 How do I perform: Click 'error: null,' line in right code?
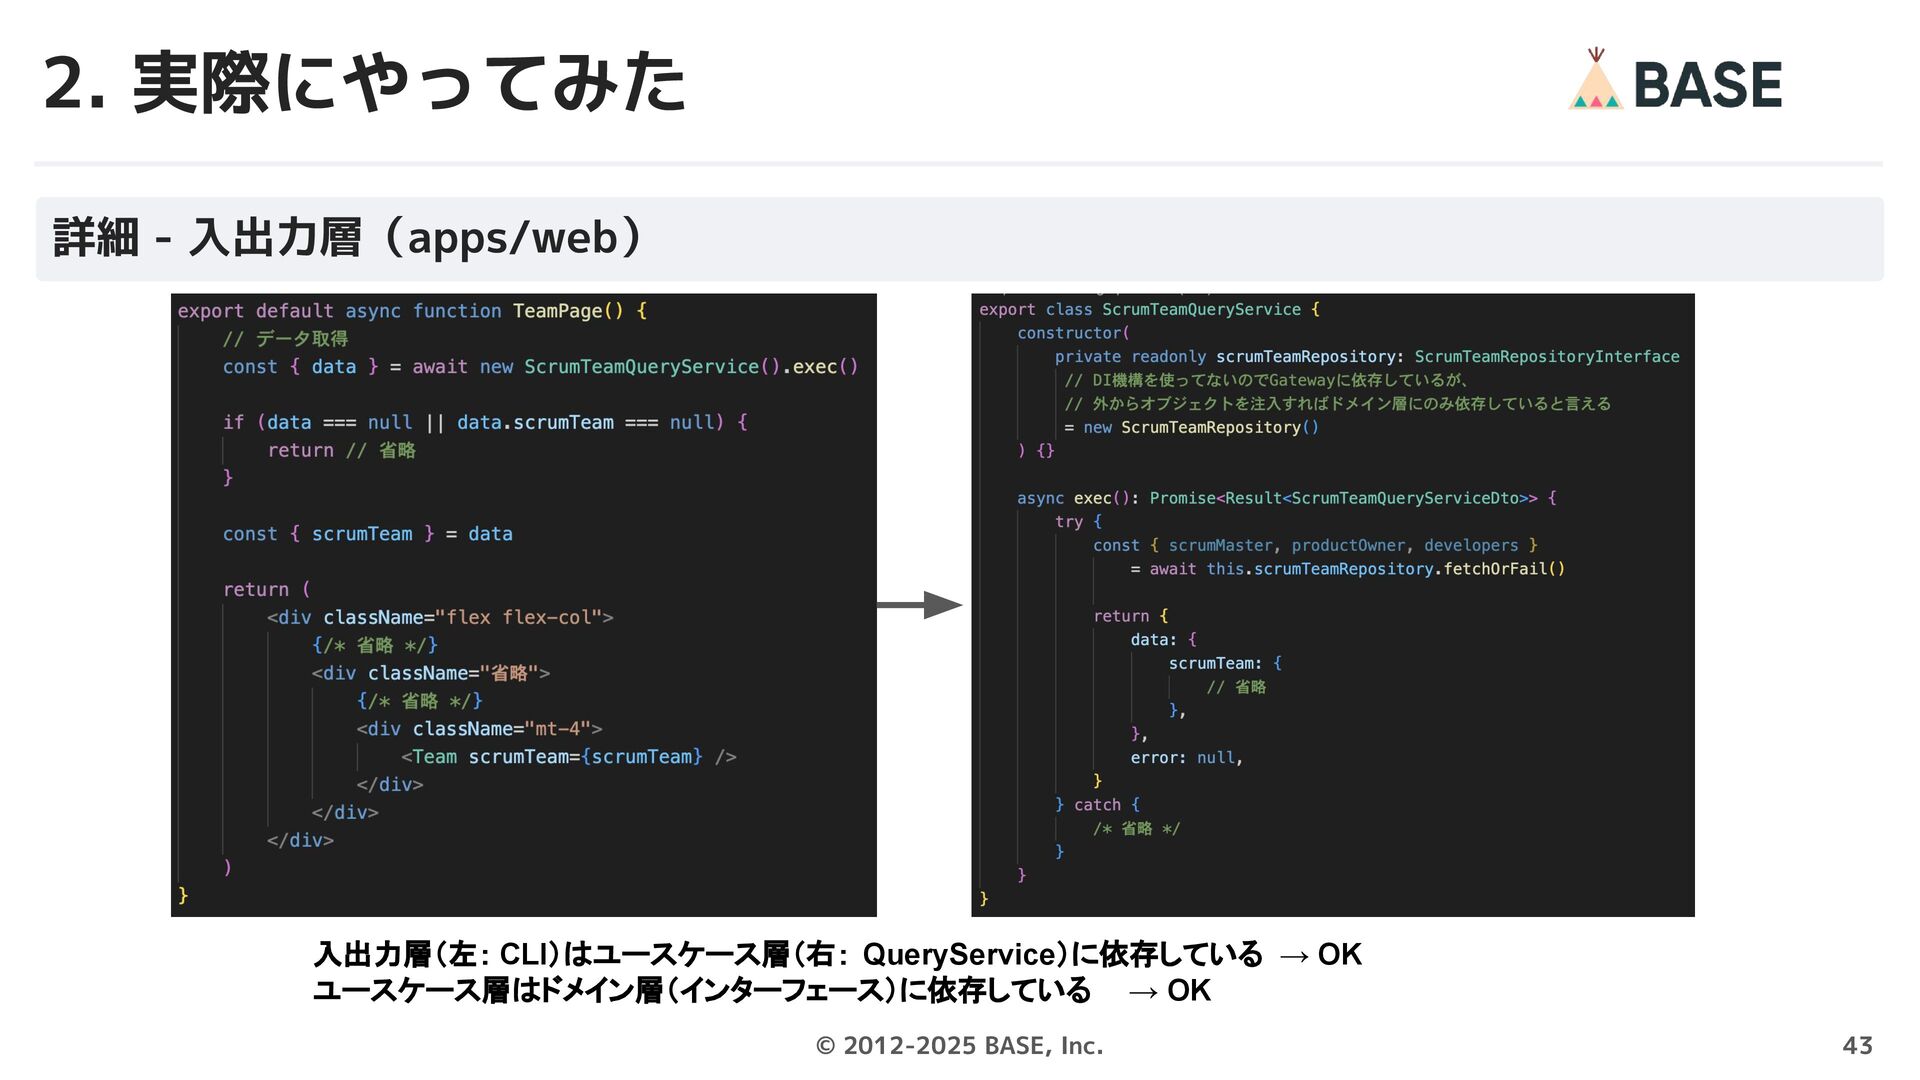pos(1186,758)
